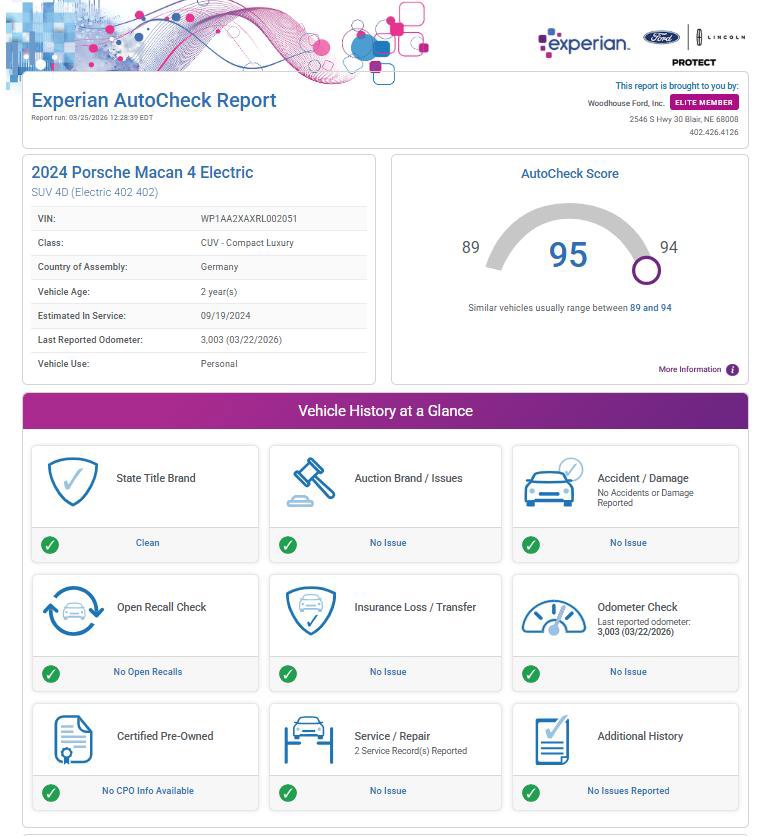
Task: Click the State Title Brand heading
Action: click(x=156, y=478)
